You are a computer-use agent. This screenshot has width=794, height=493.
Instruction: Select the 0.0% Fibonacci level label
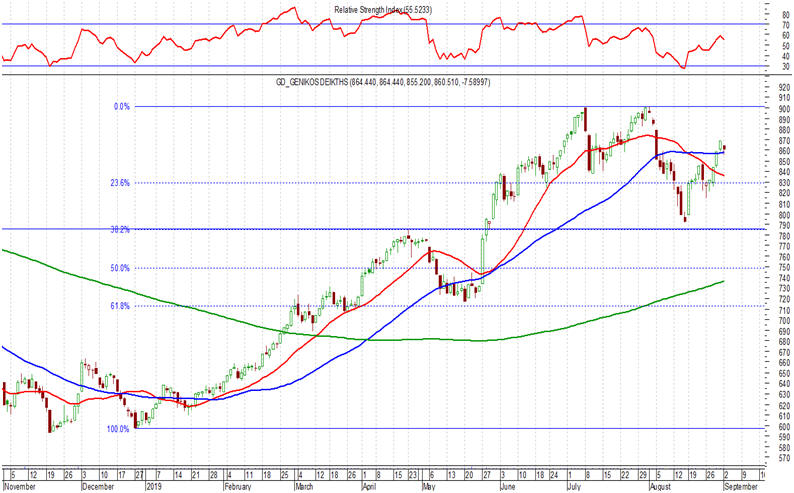point(122,107)
